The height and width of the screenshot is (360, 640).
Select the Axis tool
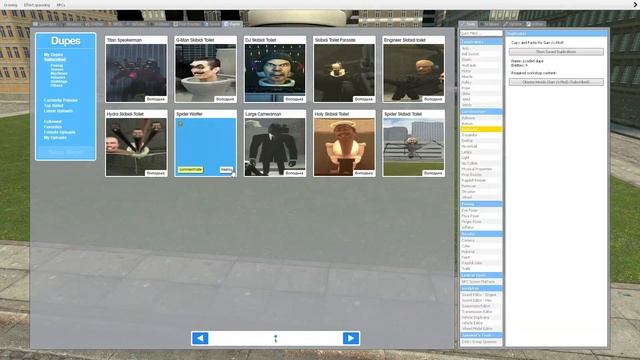(481, 48)
